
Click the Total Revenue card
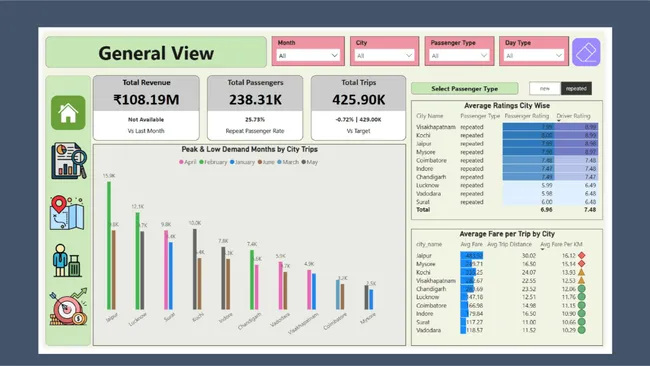(x=146, y=108)
